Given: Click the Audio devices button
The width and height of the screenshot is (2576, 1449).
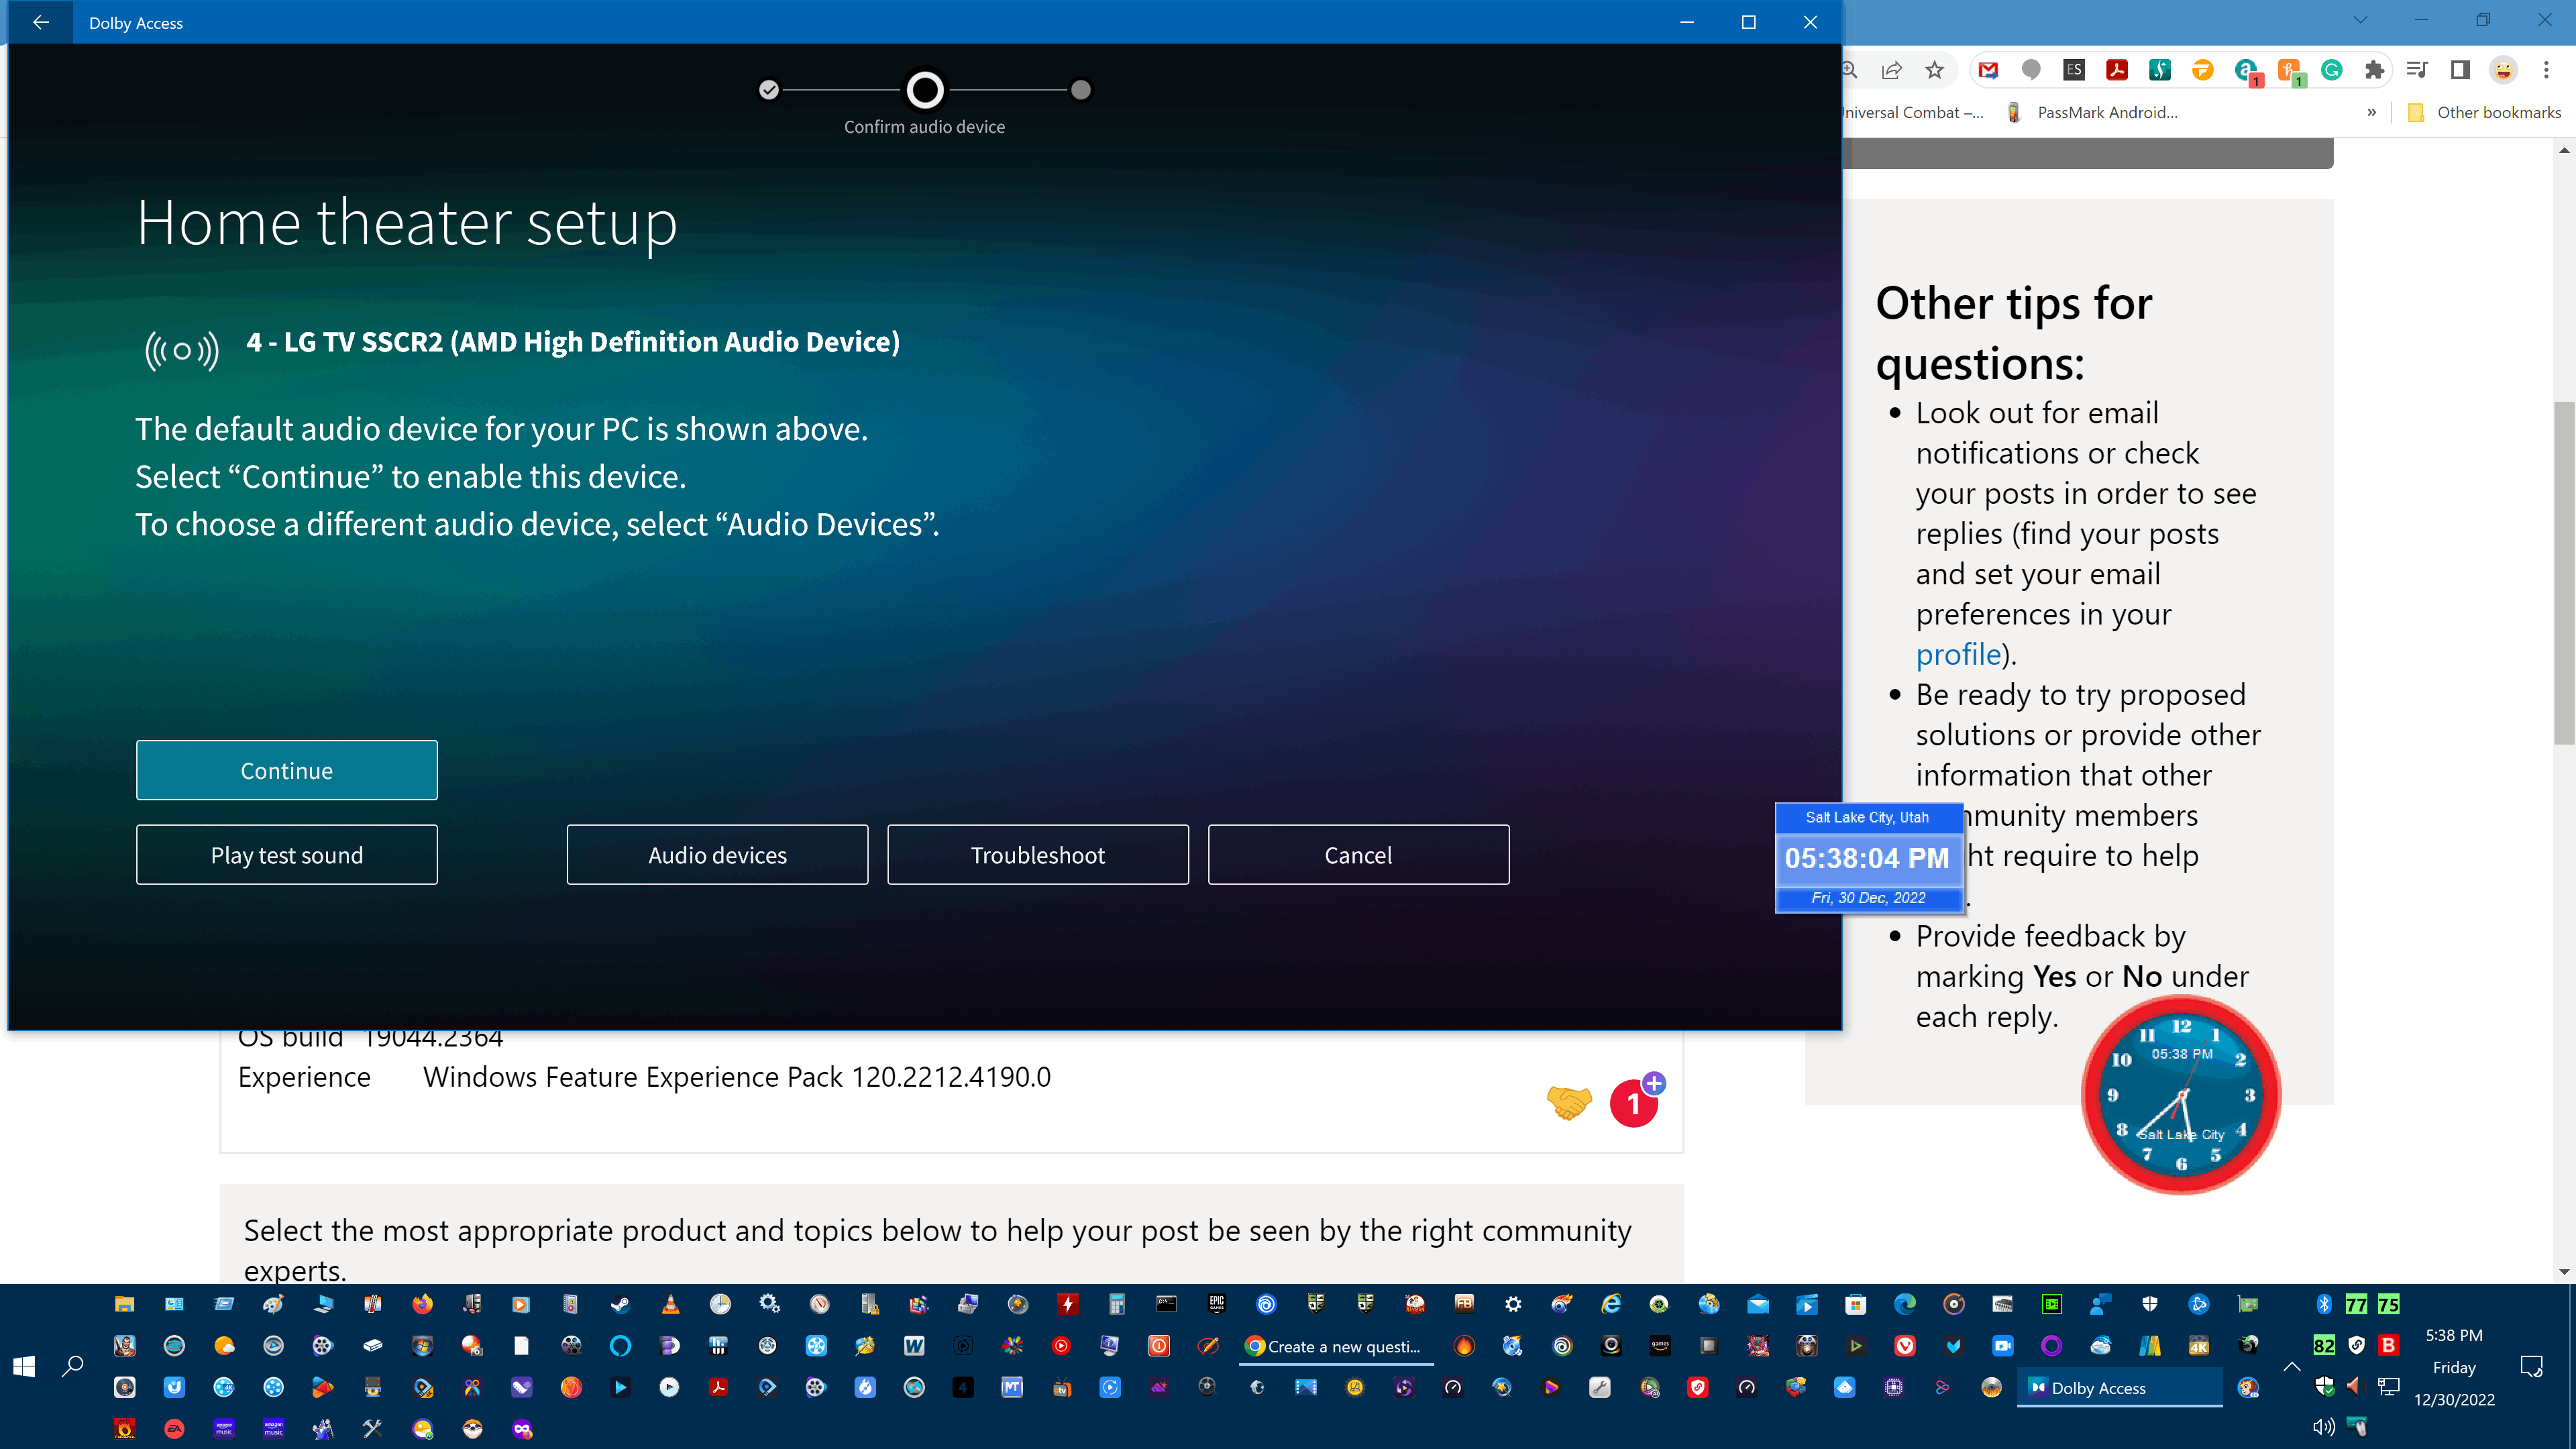Looking at the screenshot, I should [716, 855].
